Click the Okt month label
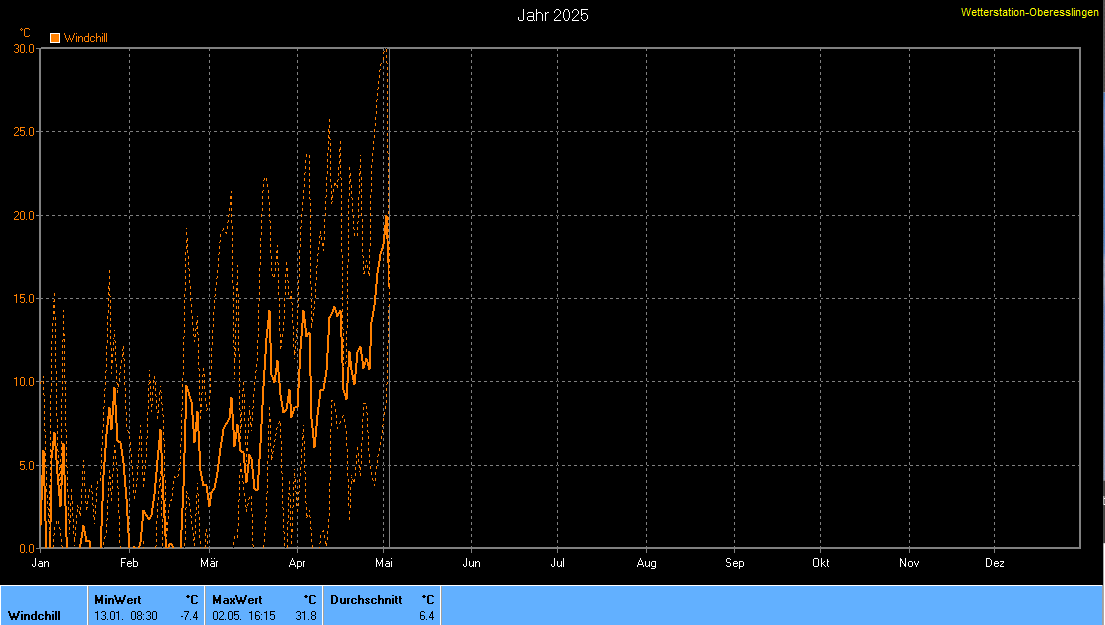Viewport: 1105px width, 625px height. (x=820, y=563)
